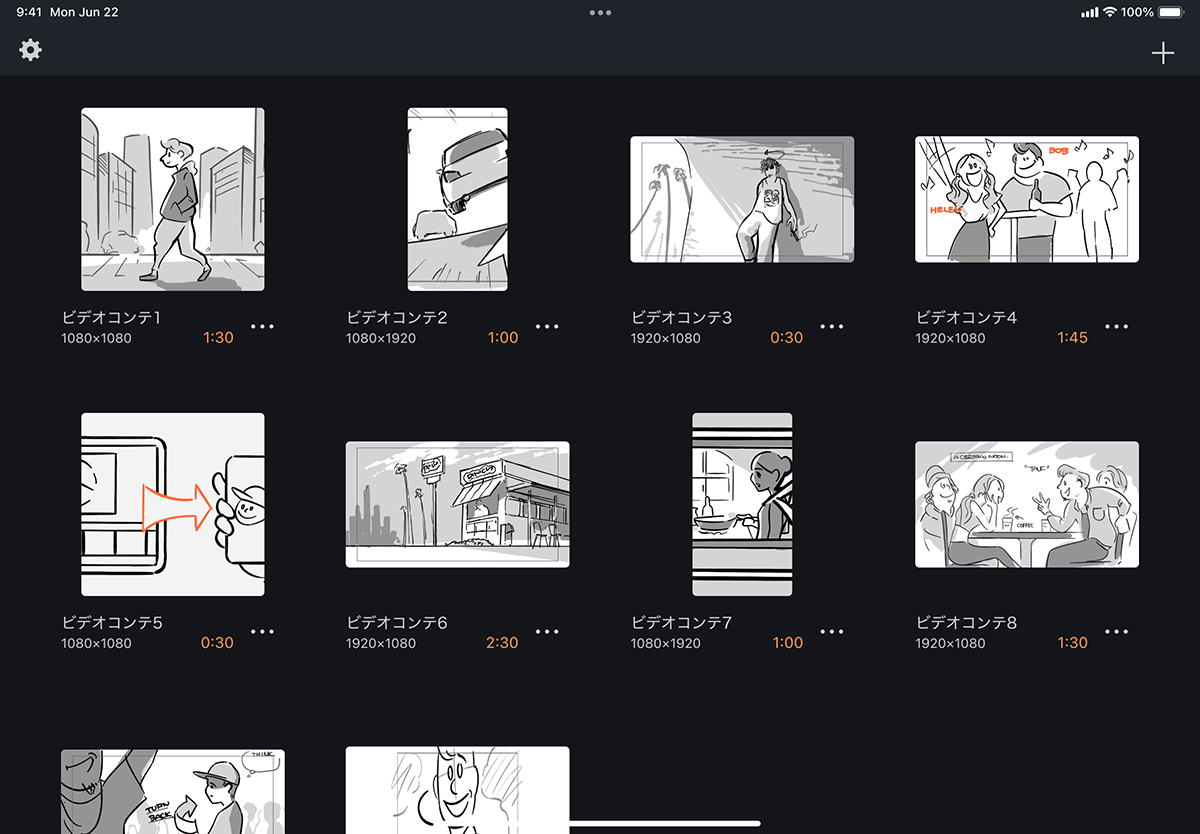Open the ビデオコンテ5 storyboard with orange arrow
Screen dimensions: 1200x834
point(171,503)
